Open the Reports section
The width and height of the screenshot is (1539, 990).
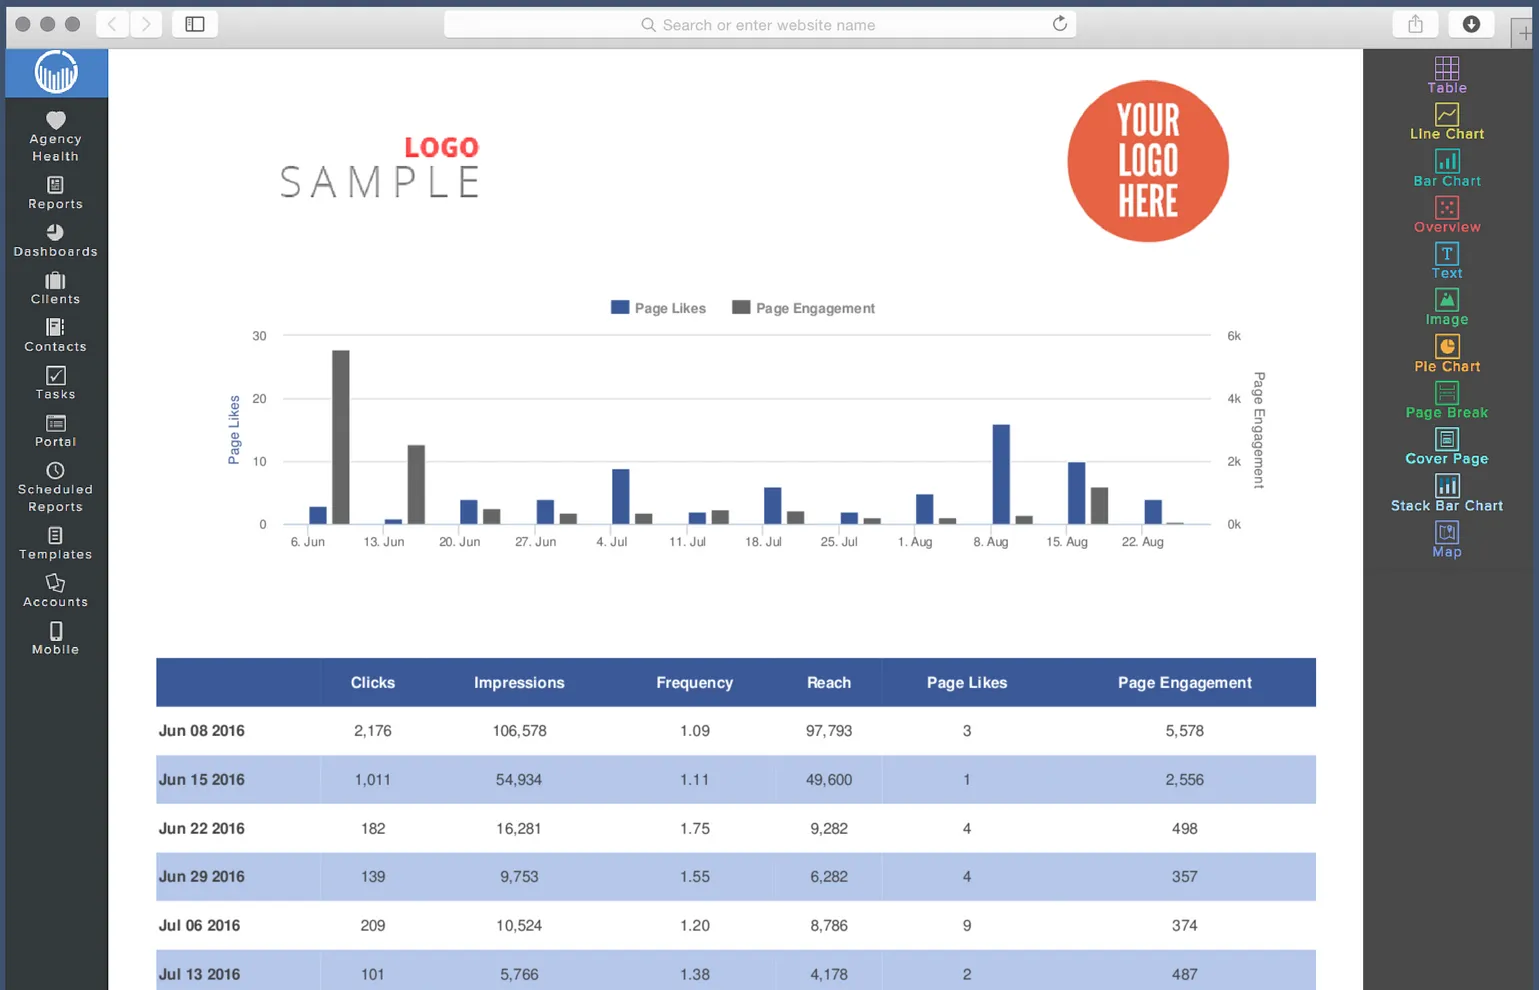pyautogui.click(x=55, y=194)
